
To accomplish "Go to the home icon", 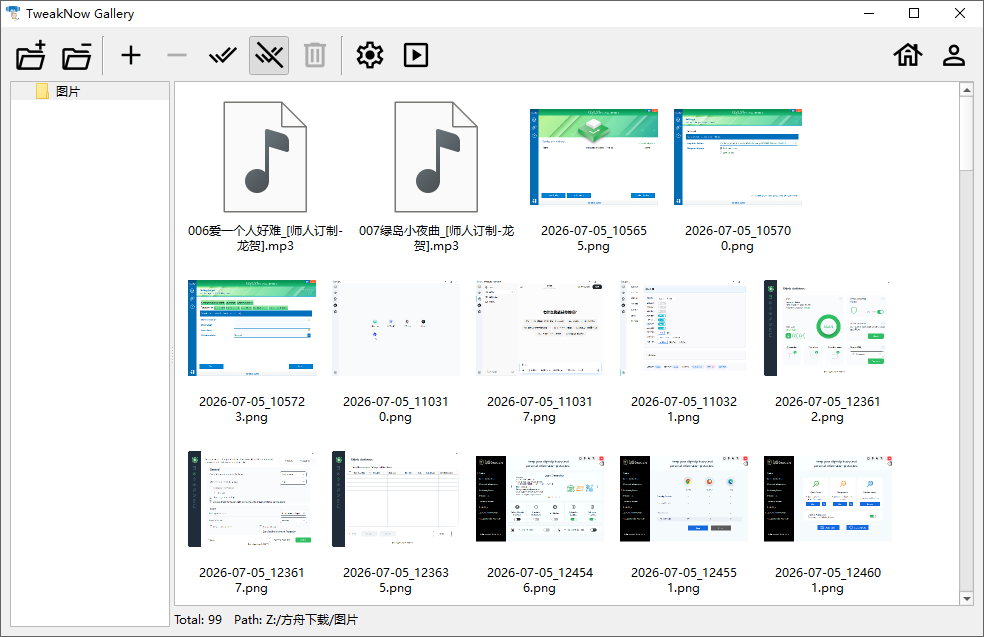I will point(907,55).
